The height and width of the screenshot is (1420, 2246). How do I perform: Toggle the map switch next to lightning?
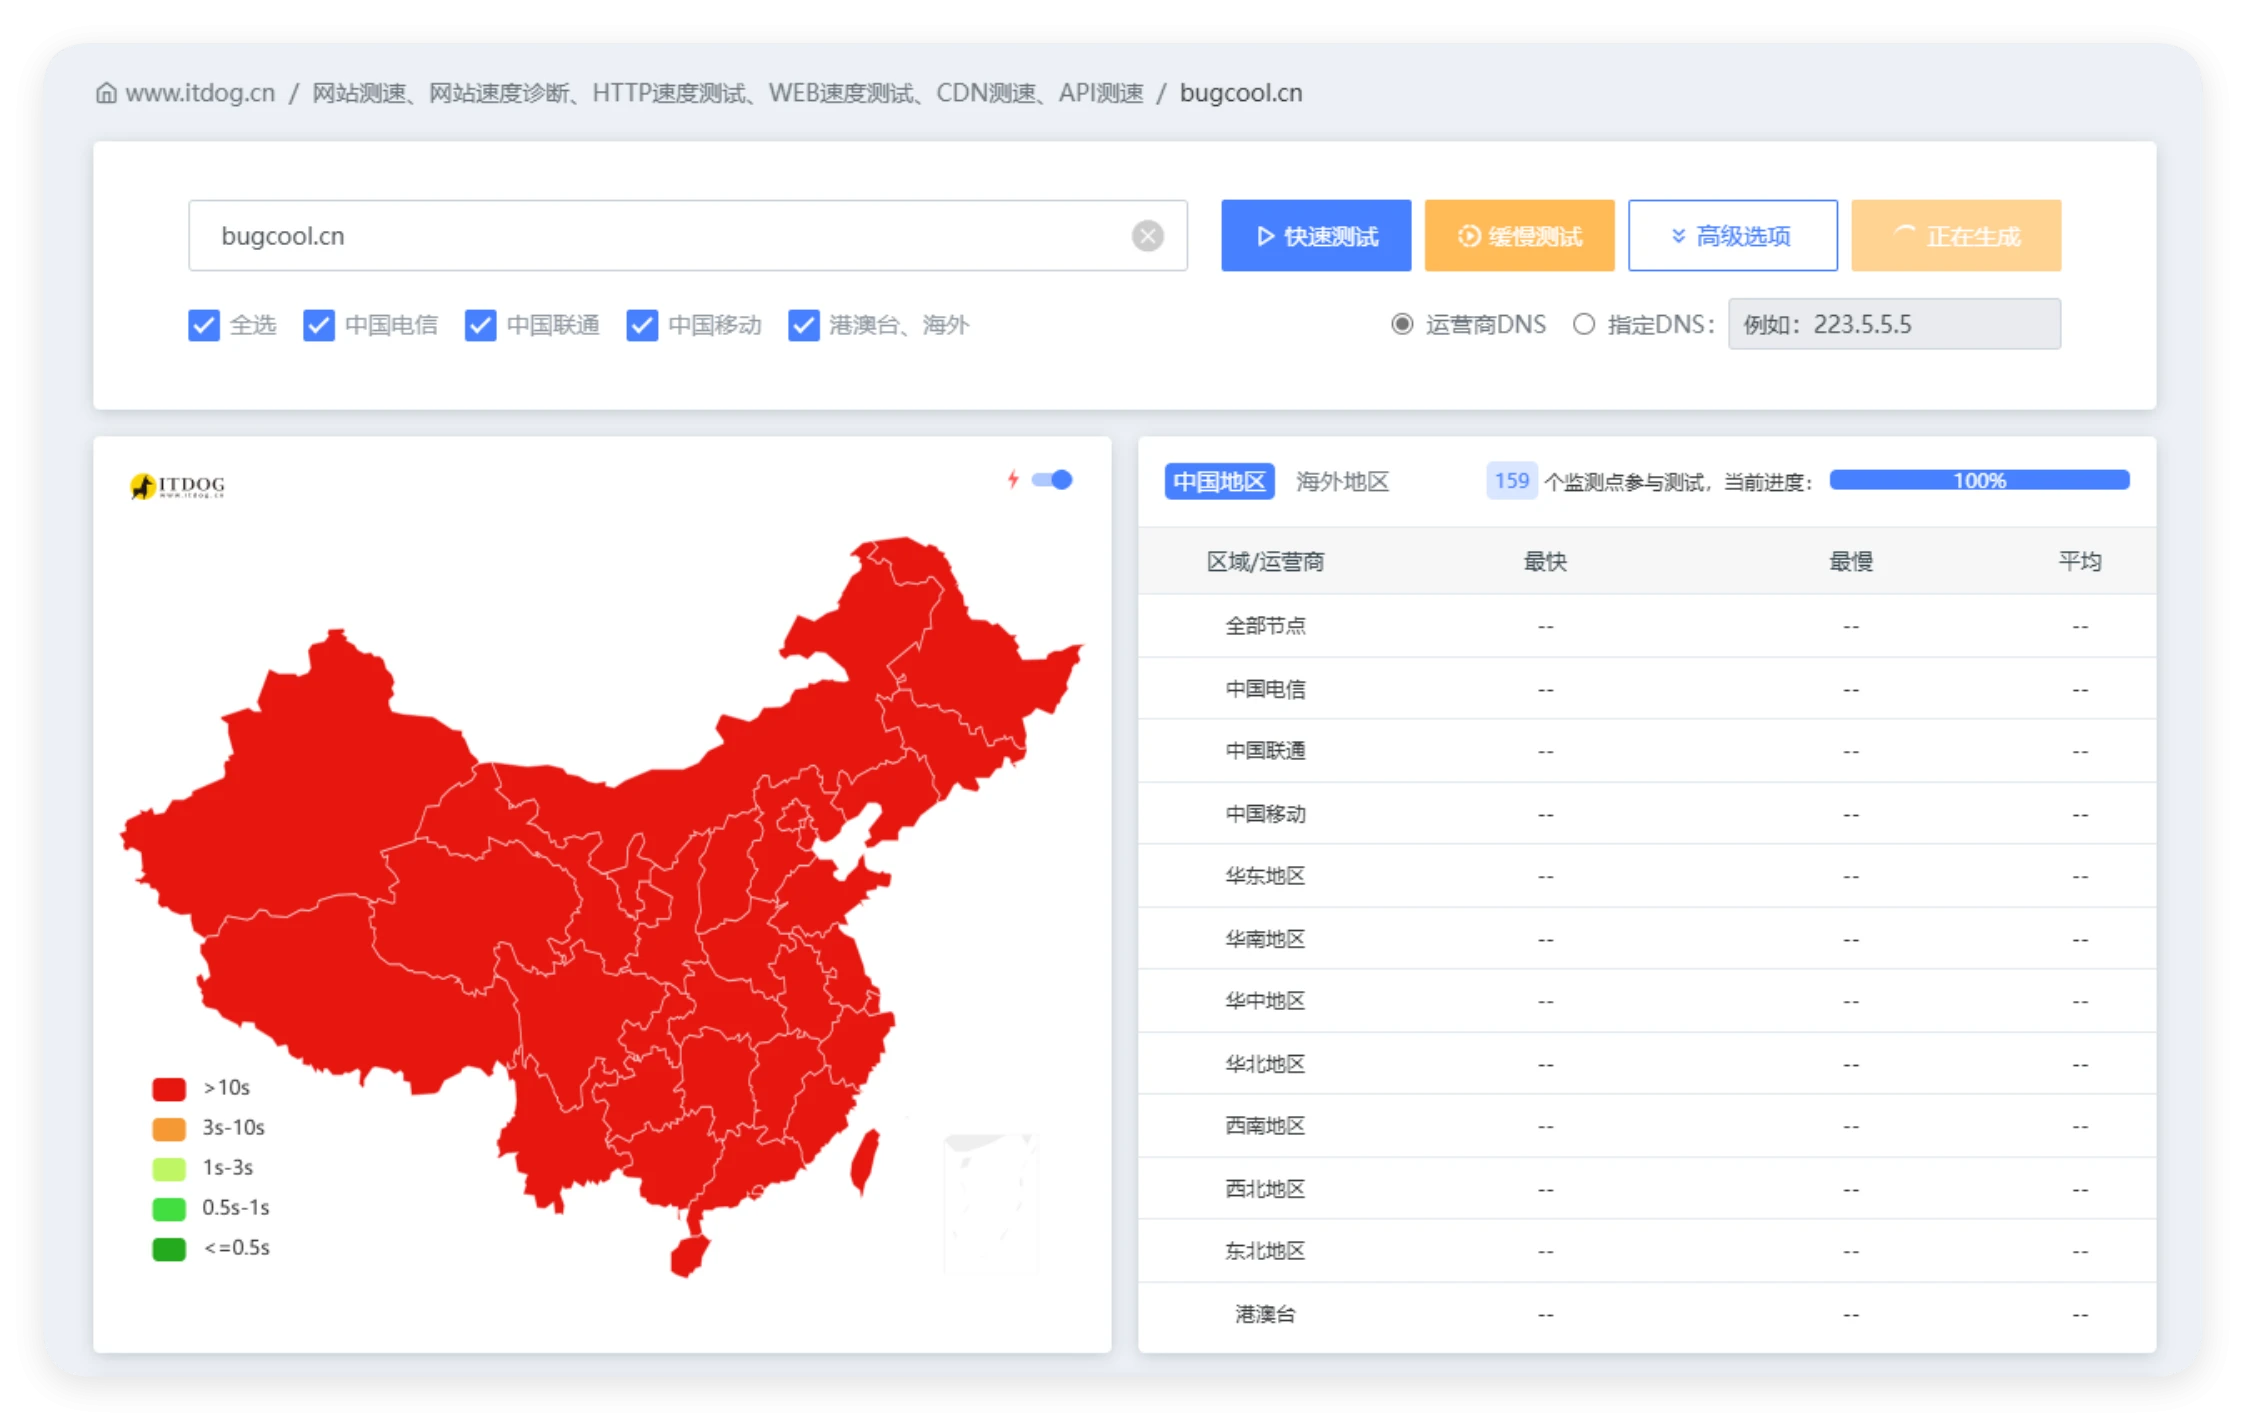(1053, 480)
